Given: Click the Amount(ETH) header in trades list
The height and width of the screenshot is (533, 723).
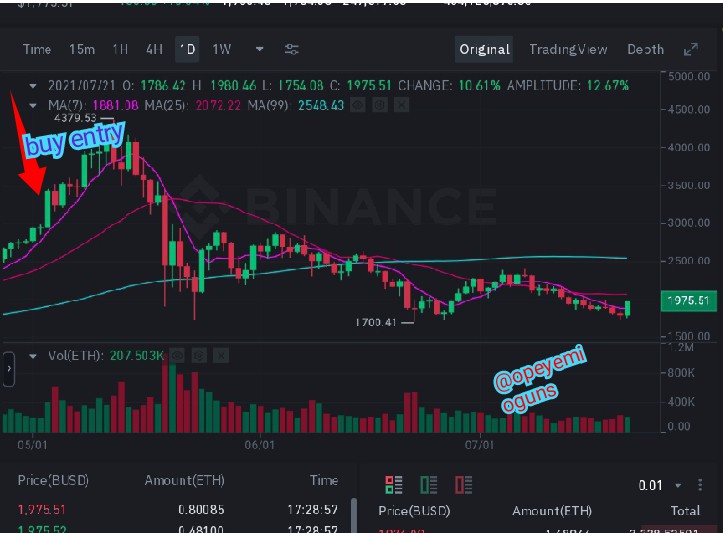Looking at the screenshot, I should (184, 480).
